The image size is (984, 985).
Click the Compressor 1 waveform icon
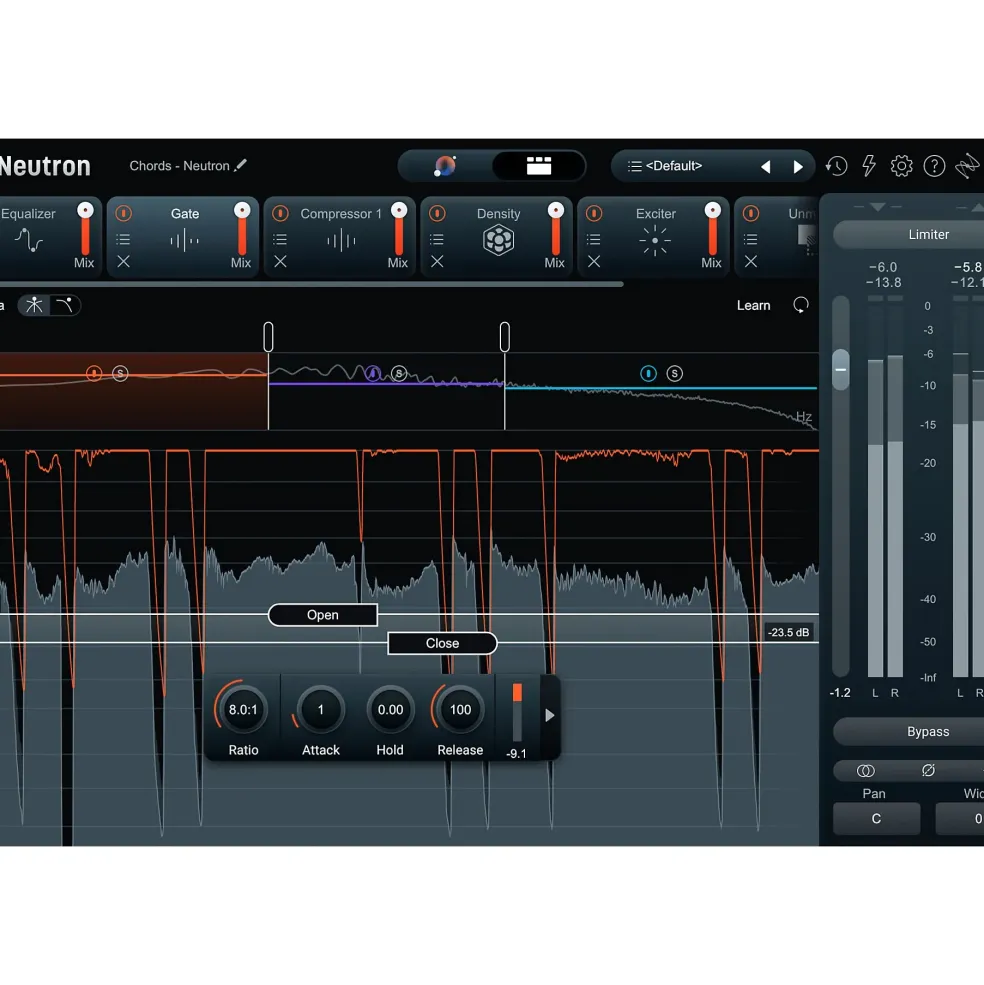pyautogui.click(x=341, y=241)
